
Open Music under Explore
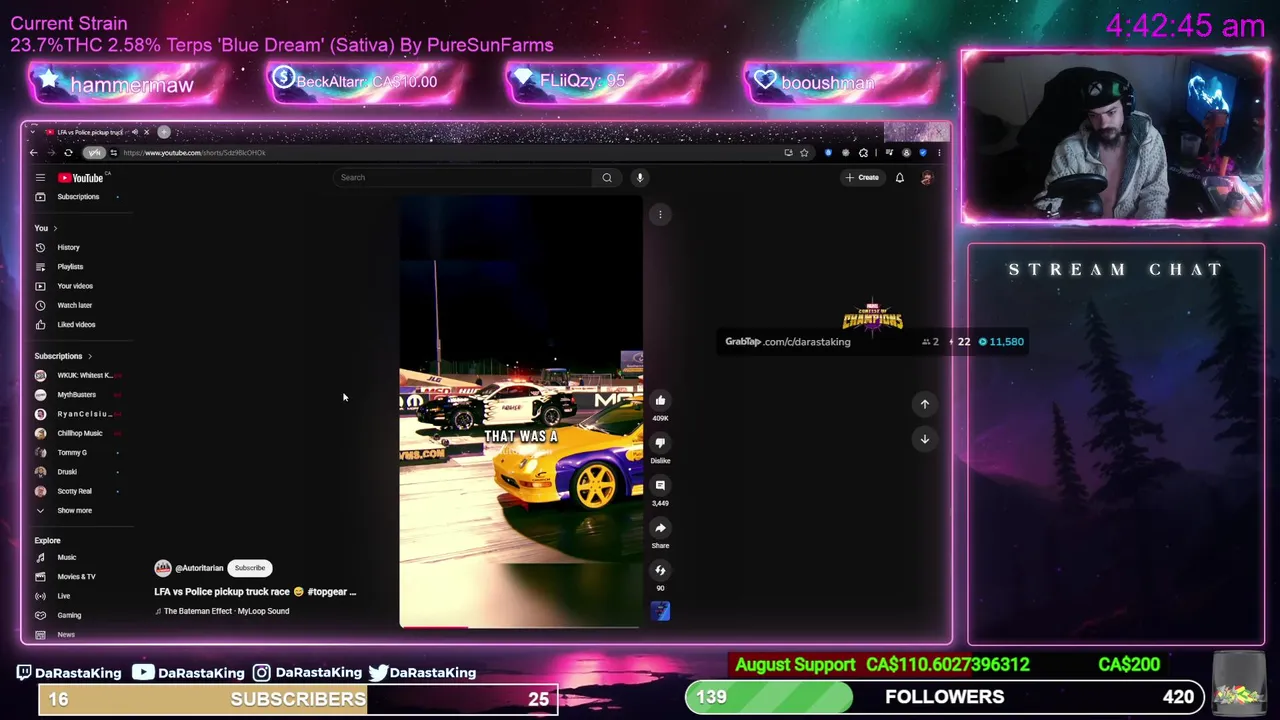coord(66,558)
